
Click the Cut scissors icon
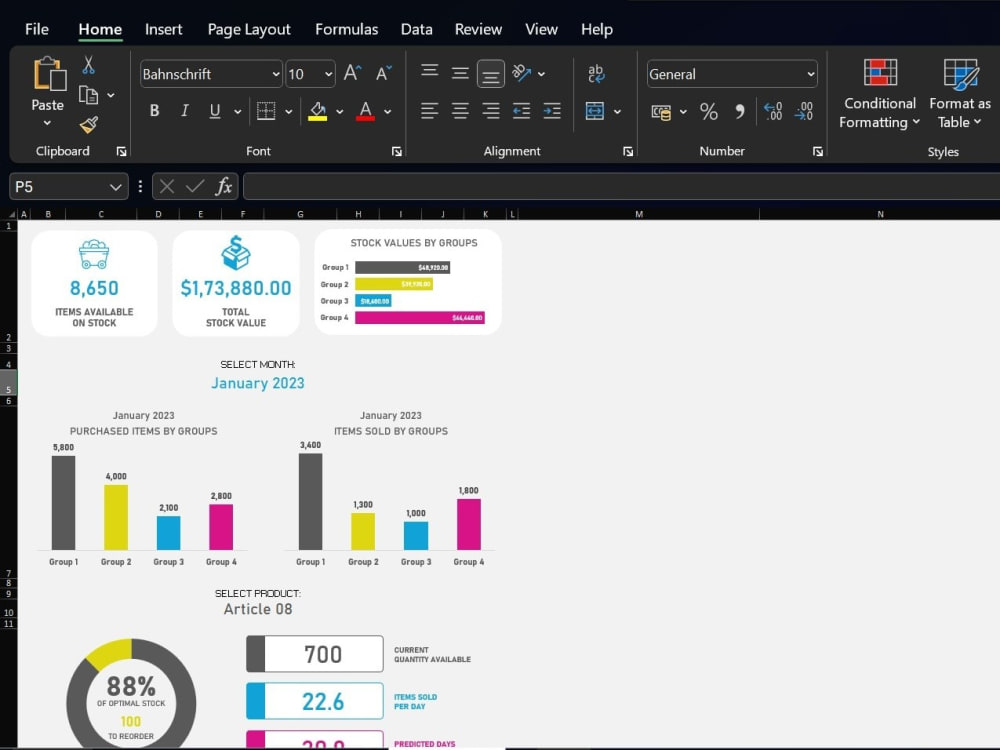click(x=88, y=64)
